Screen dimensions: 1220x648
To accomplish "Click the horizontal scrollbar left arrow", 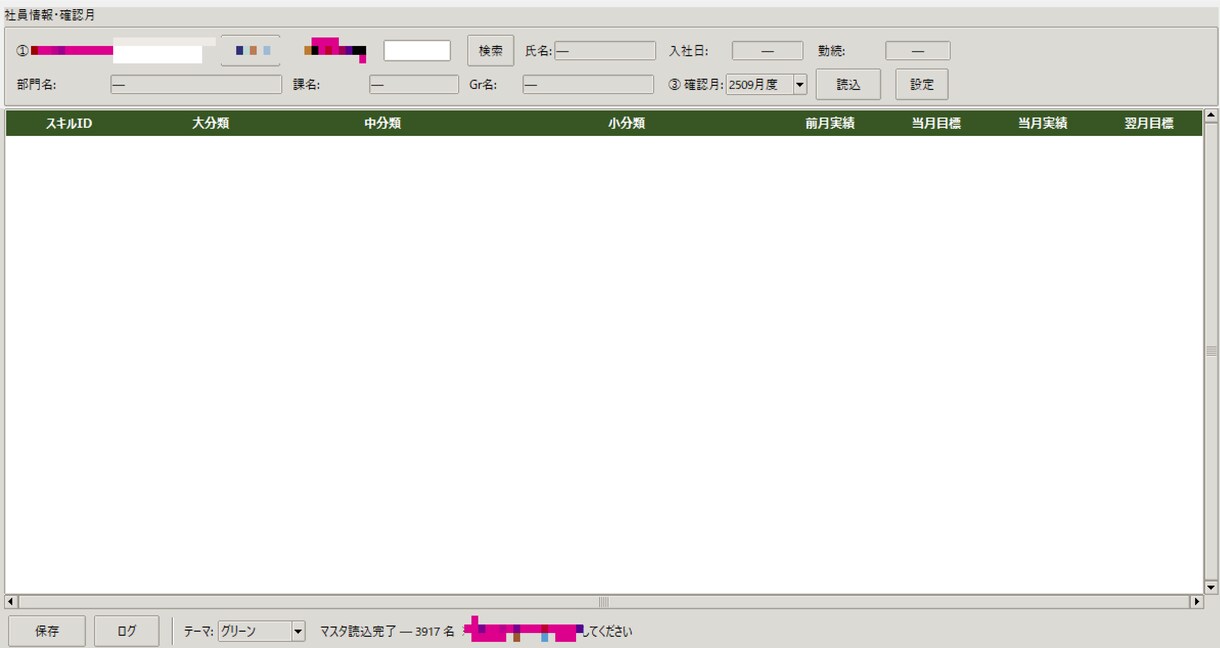I will click(11, 602).
